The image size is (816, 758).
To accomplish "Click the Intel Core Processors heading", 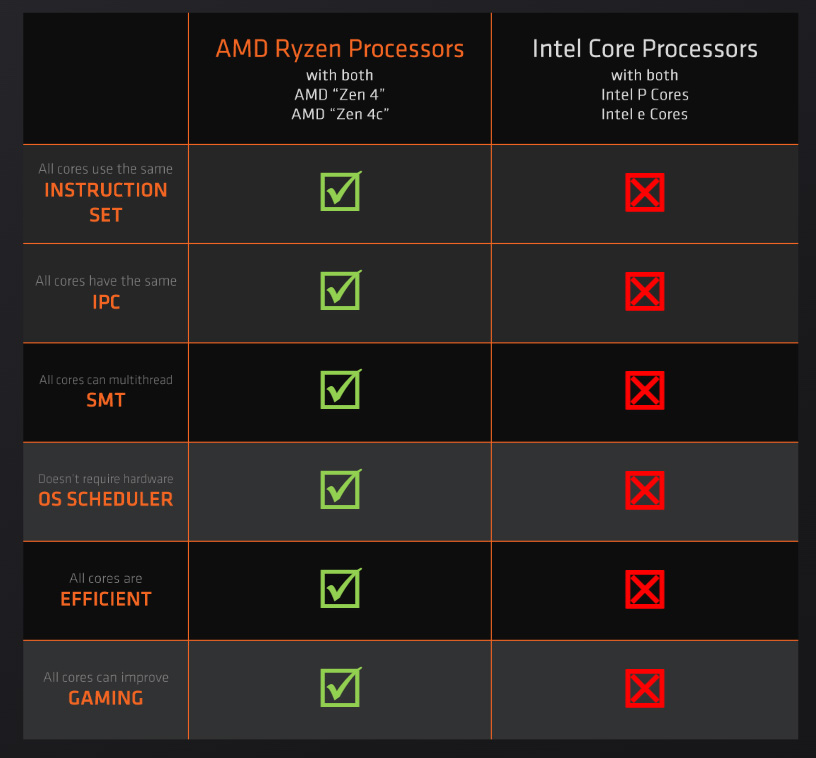I will point(645,49).
